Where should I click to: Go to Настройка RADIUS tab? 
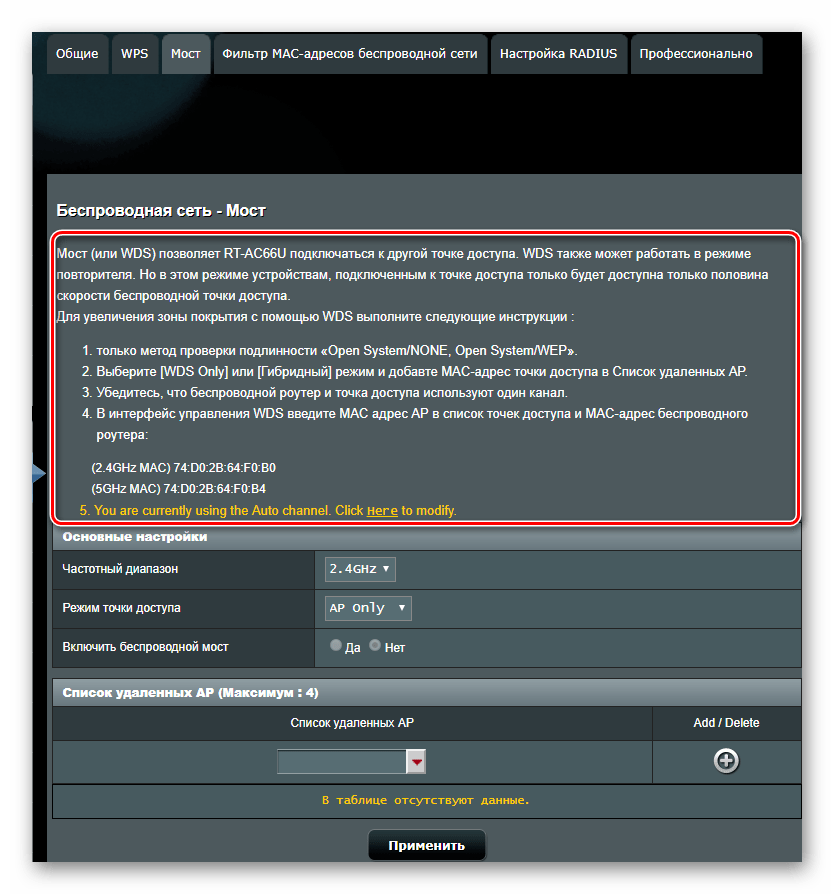(x=559, y=54)
